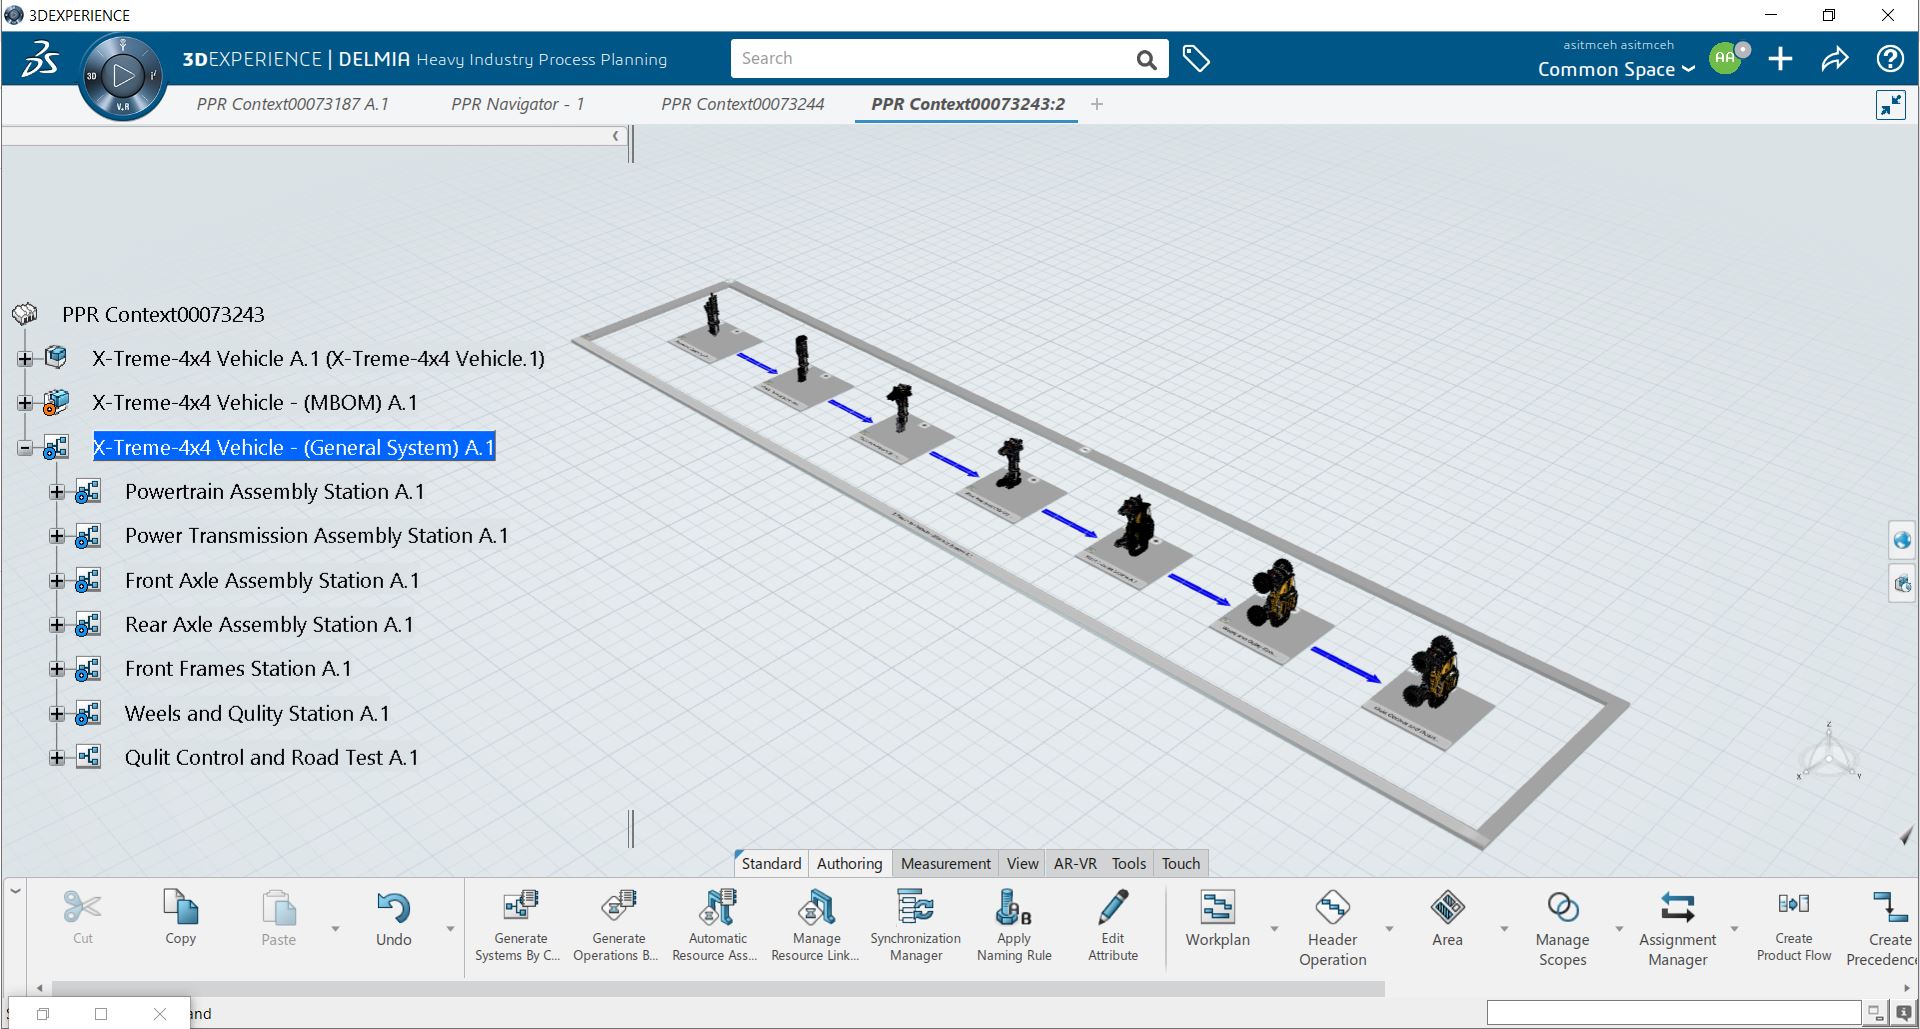Click the search magnifier icon
The width and height of the screenshot is (1920, 1029).
pos(1146,60)
